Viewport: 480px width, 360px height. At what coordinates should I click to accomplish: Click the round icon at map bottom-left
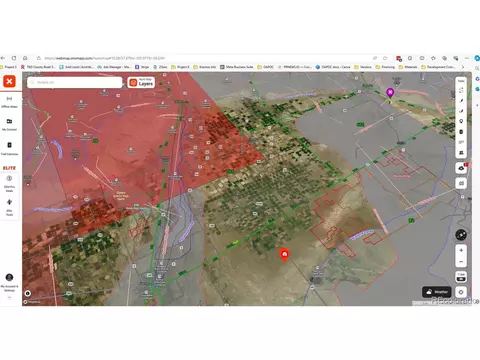click(x=28, y=293)
